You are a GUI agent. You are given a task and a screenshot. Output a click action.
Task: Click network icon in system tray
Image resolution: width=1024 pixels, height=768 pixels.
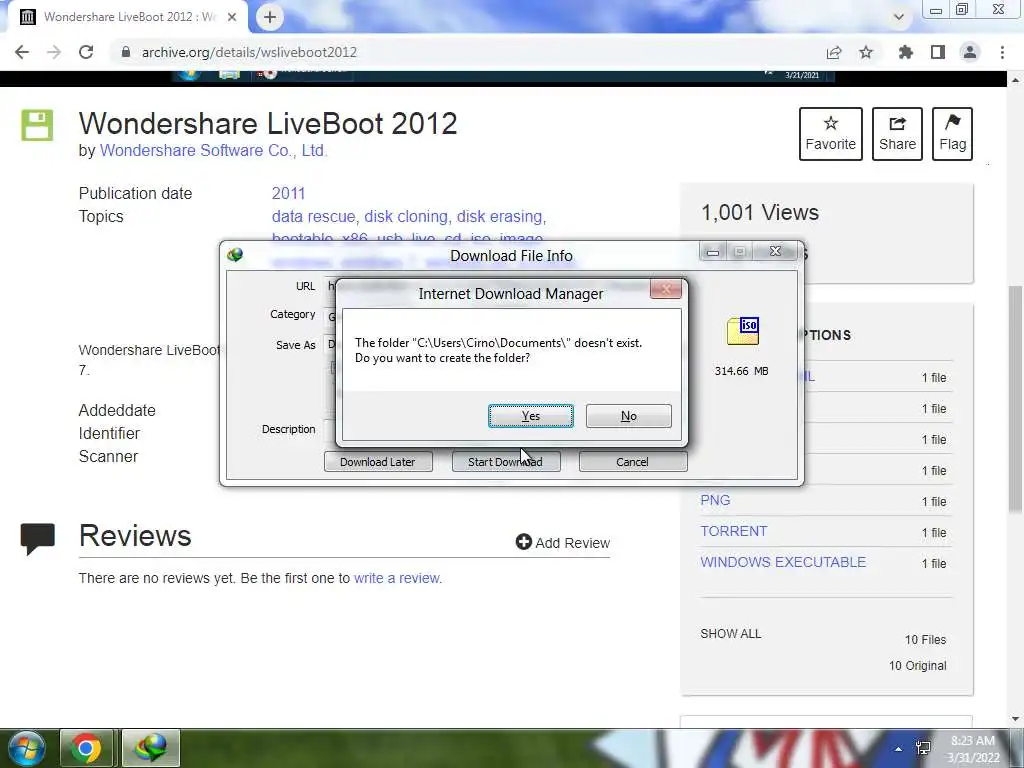click(x=923, y=749)
